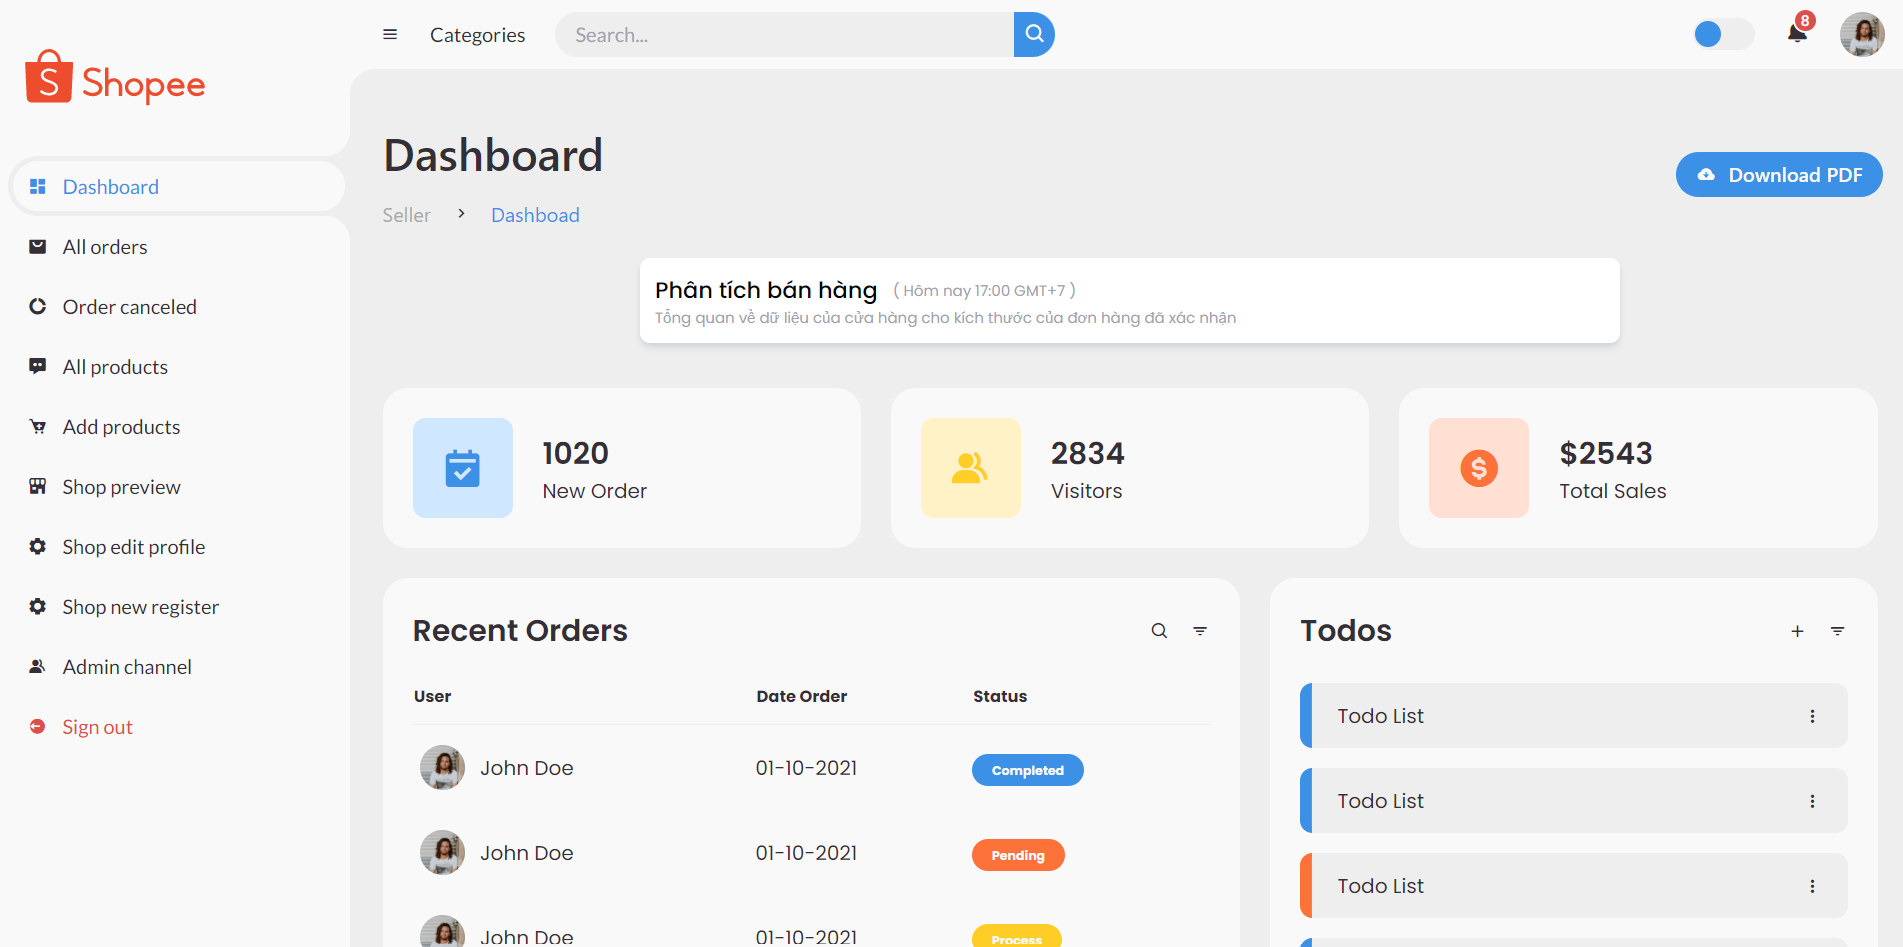The width and height of the screenshot is (1903, 947).
Task: Open options menu for first Todo List
Action: pyautogui.click(x=1812, y=716)
